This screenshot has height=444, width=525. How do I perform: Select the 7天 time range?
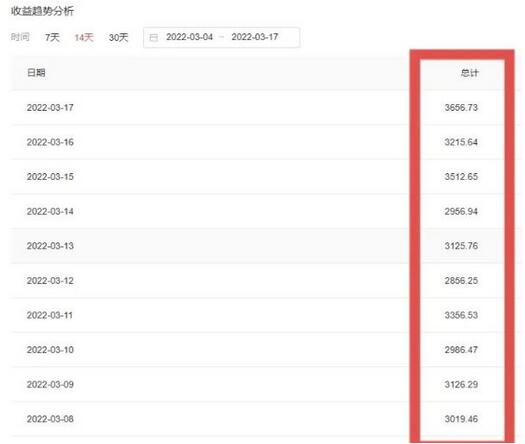tap(52, 37)
